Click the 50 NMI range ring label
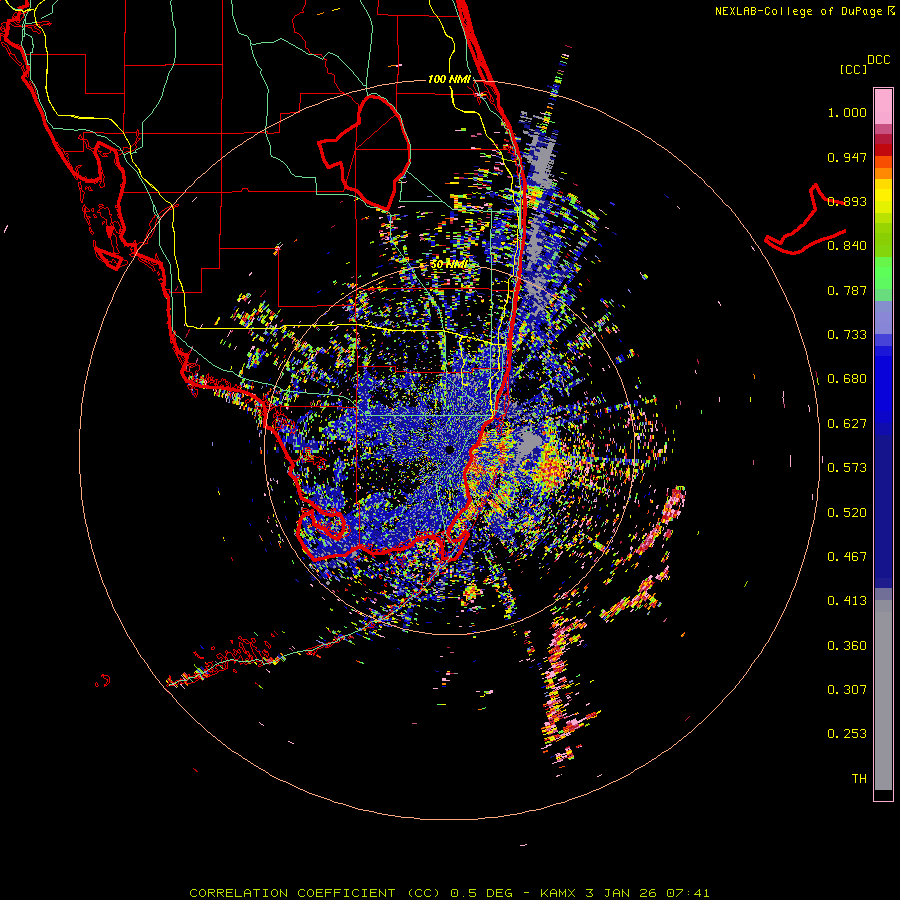The height and width of the screenshot is (900, 900). (449, 265)
